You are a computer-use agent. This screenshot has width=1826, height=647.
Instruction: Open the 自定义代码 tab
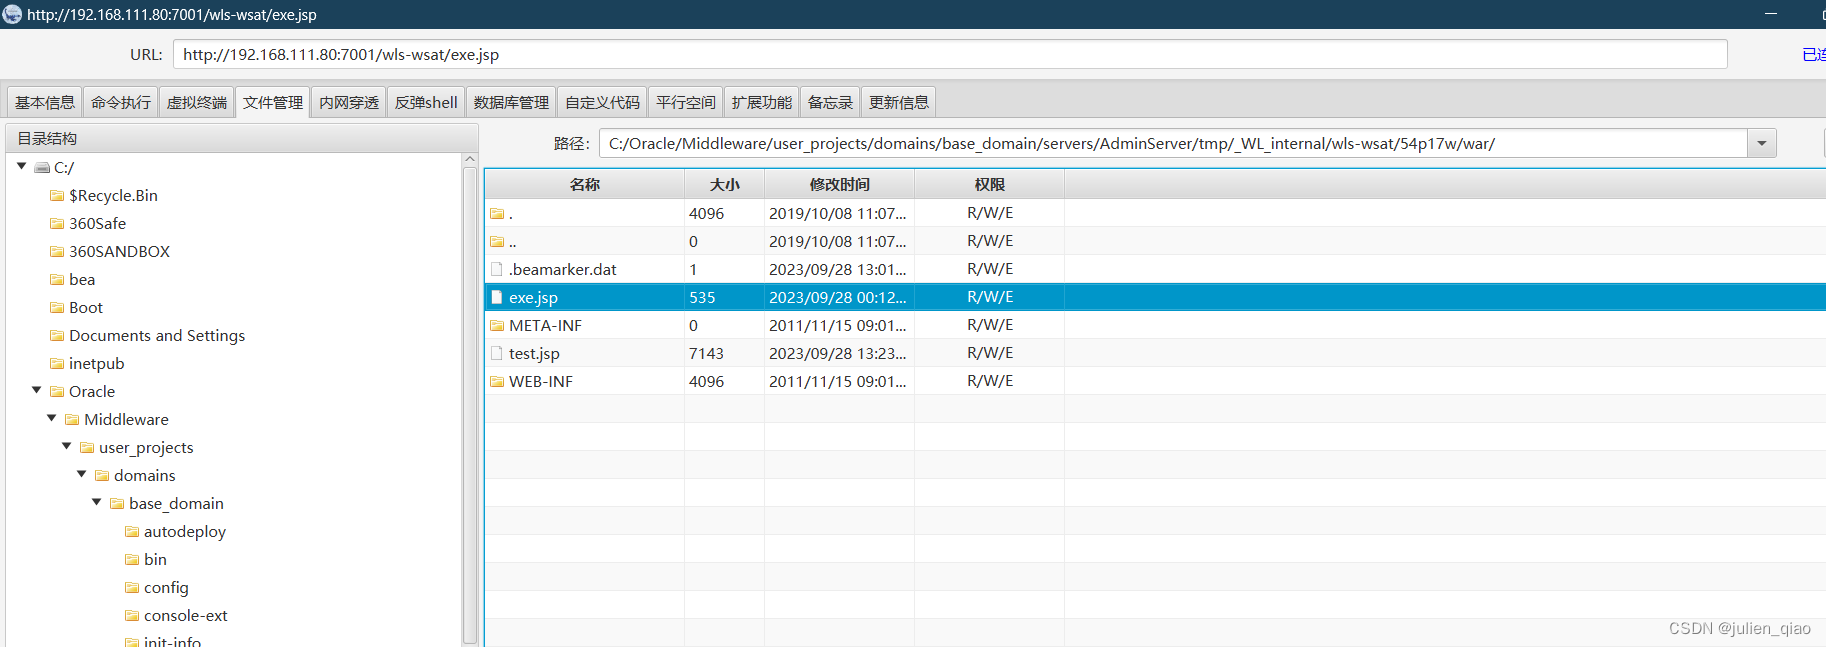coord(602,102)
